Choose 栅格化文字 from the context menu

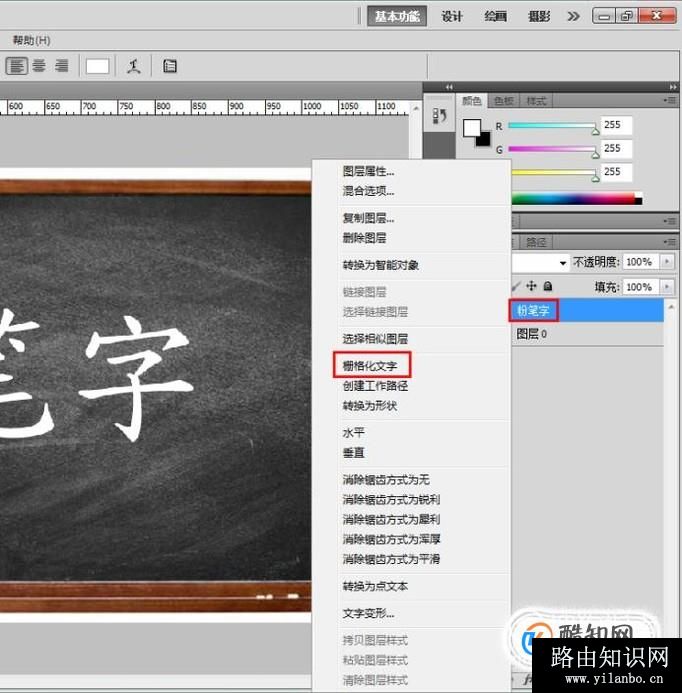click(370, 366)
